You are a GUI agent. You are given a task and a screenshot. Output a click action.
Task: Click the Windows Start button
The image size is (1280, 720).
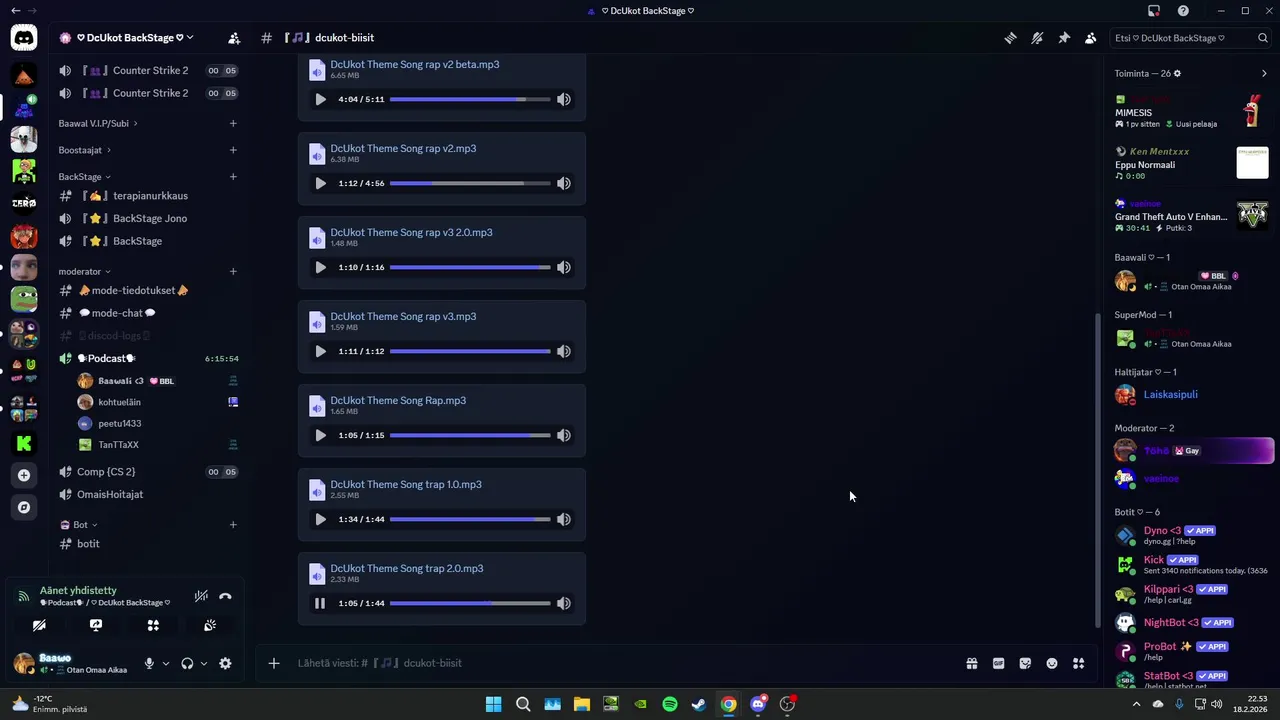[493, 704]
